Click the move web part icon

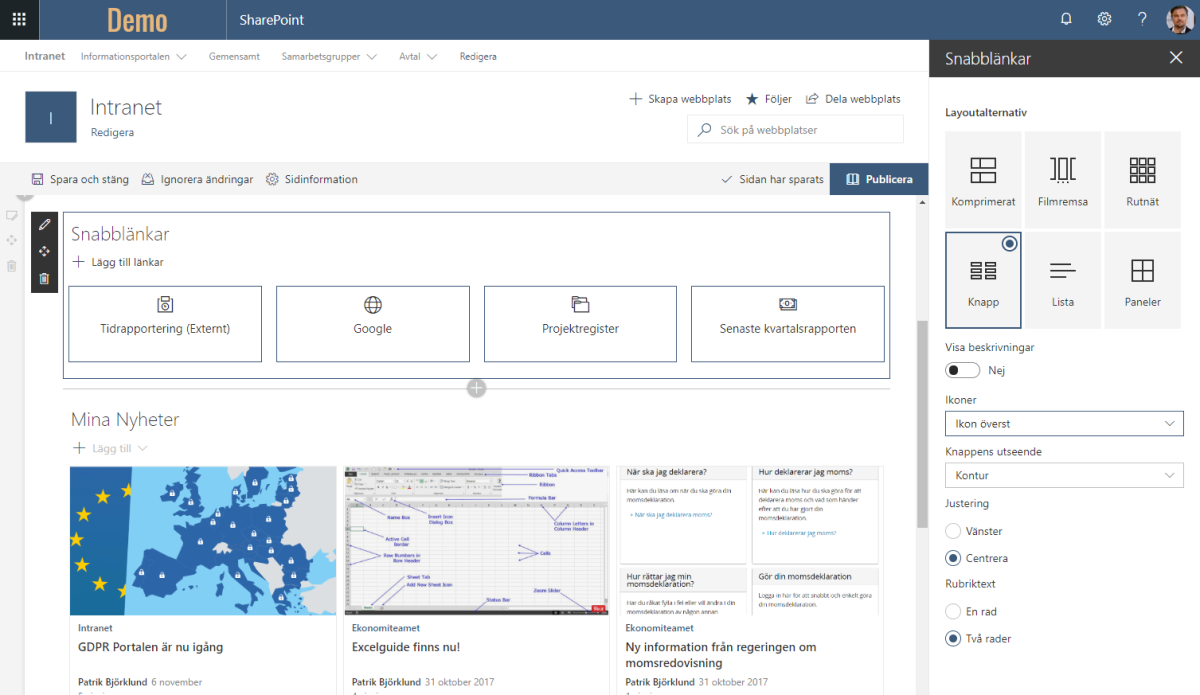point(44,252)
